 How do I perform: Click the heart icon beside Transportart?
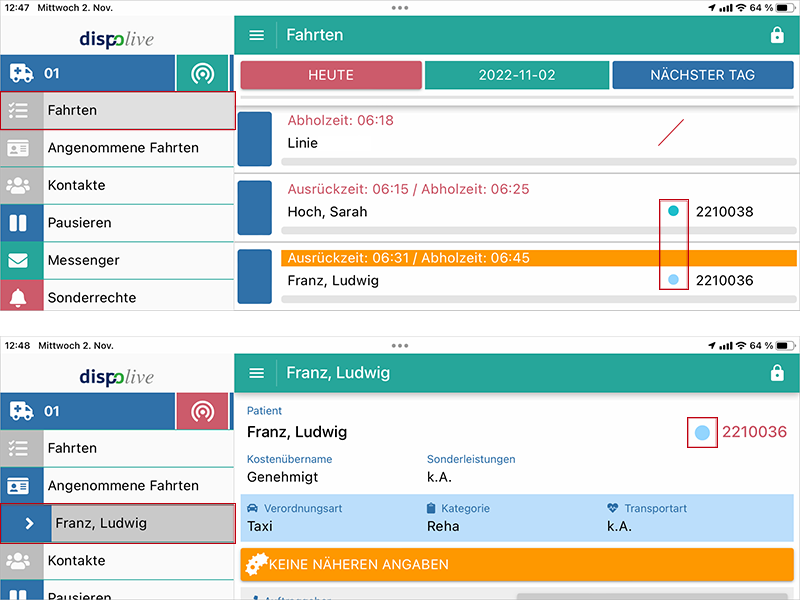tap(613, 508)
